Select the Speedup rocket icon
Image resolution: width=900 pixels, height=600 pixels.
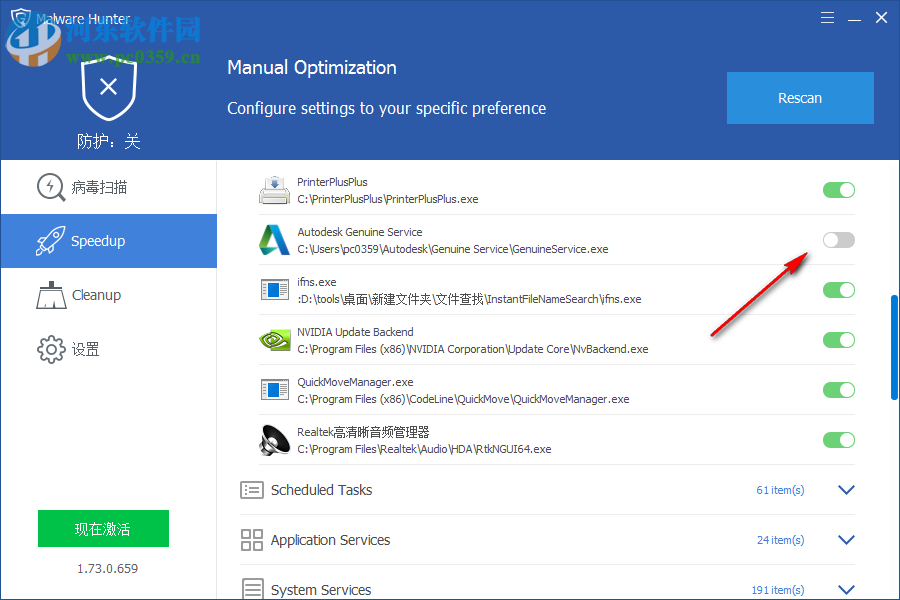[x=51, y=240]
